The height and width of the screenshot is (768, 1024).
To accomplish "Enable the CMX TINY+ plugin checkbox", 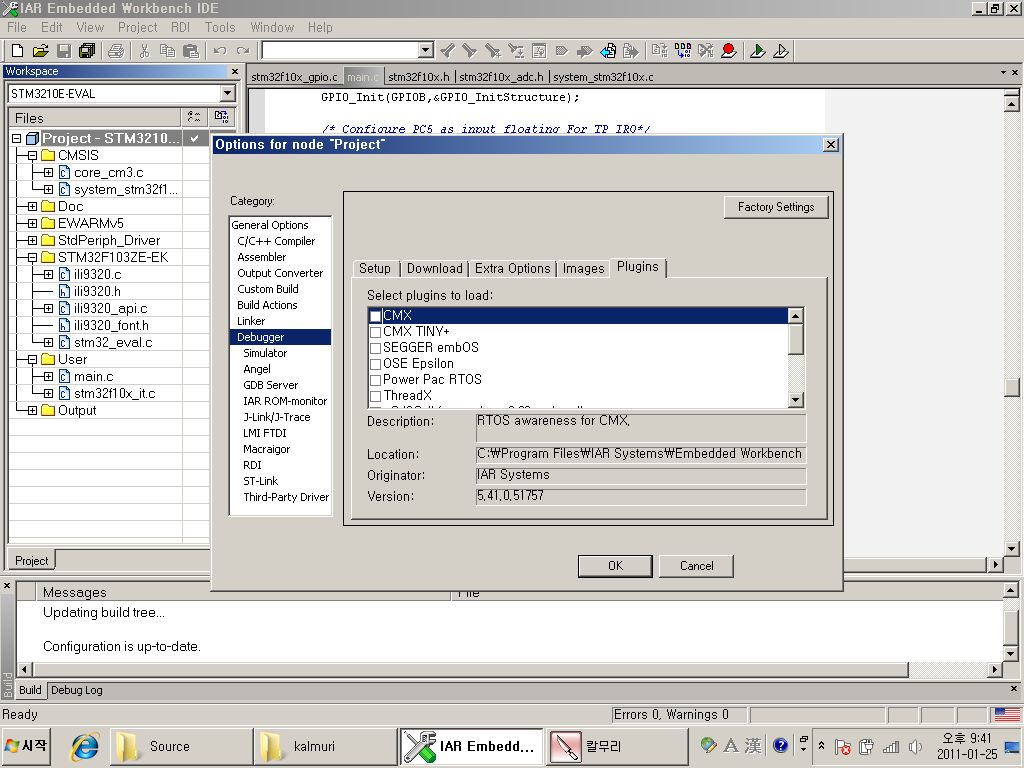I will [376, 332].
